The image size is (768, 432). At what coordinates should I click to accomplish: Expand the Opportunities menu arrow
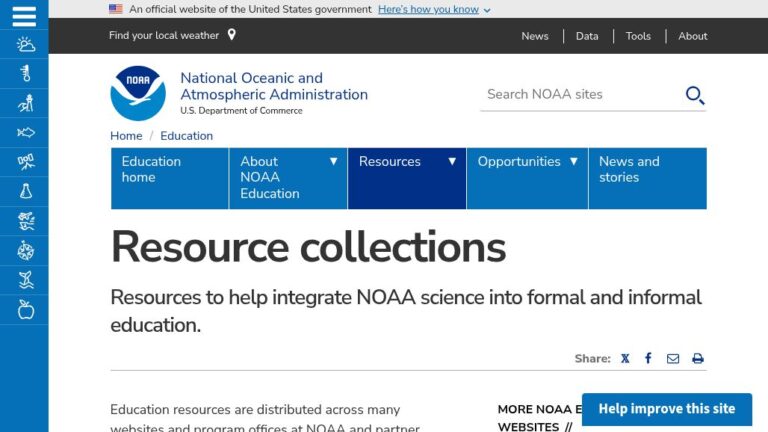click(574, 161)
